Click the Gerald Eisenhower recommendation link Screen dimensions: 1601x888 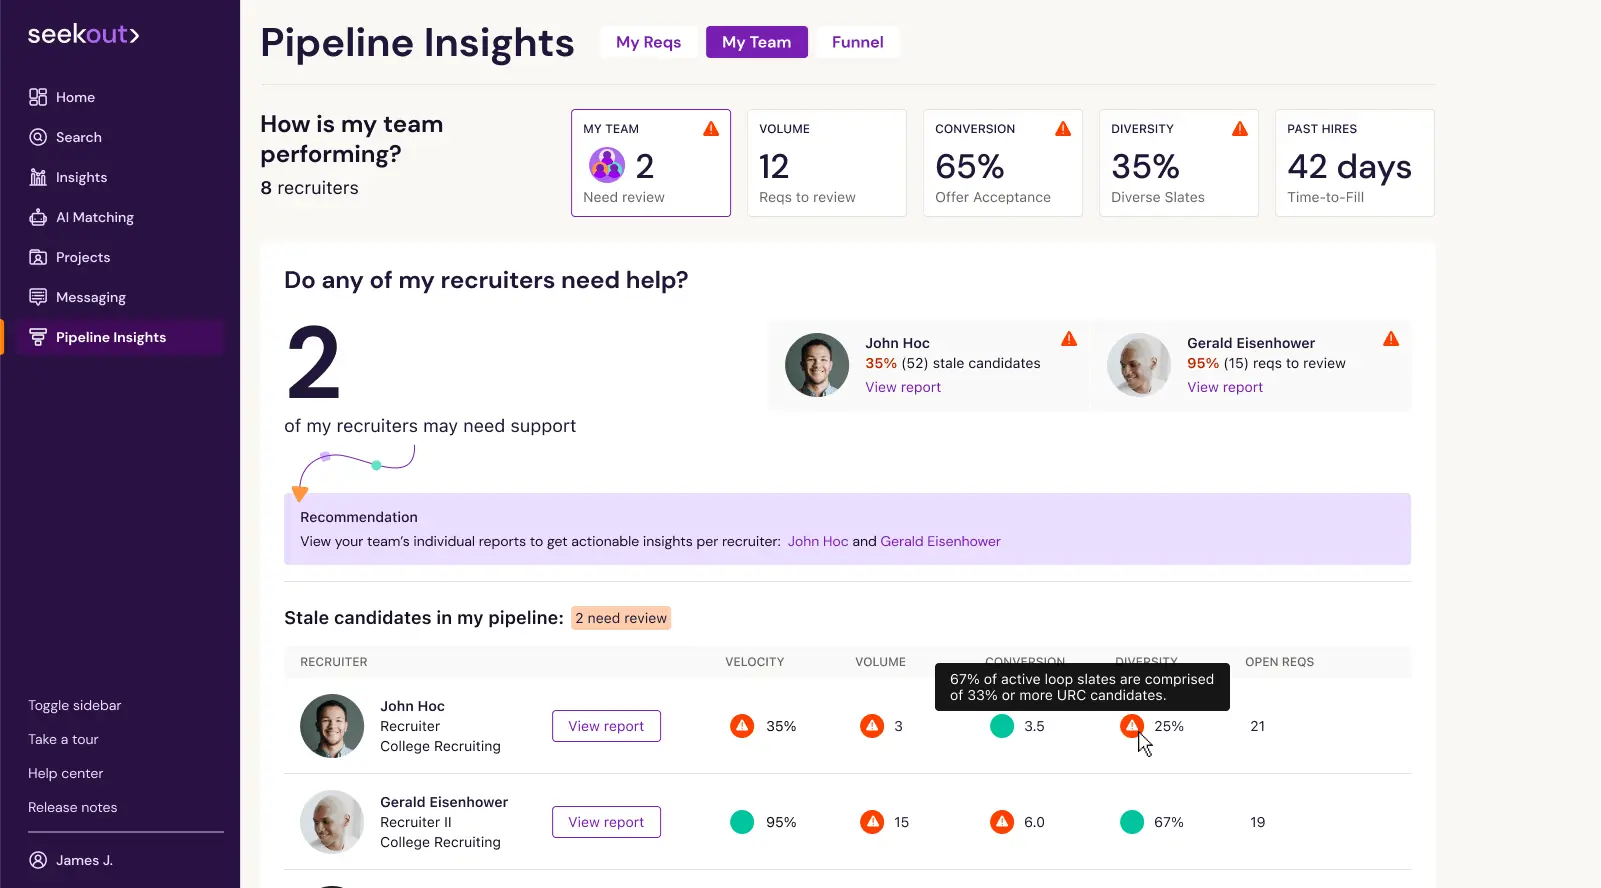pyautogui.click(x=940, y=541)
